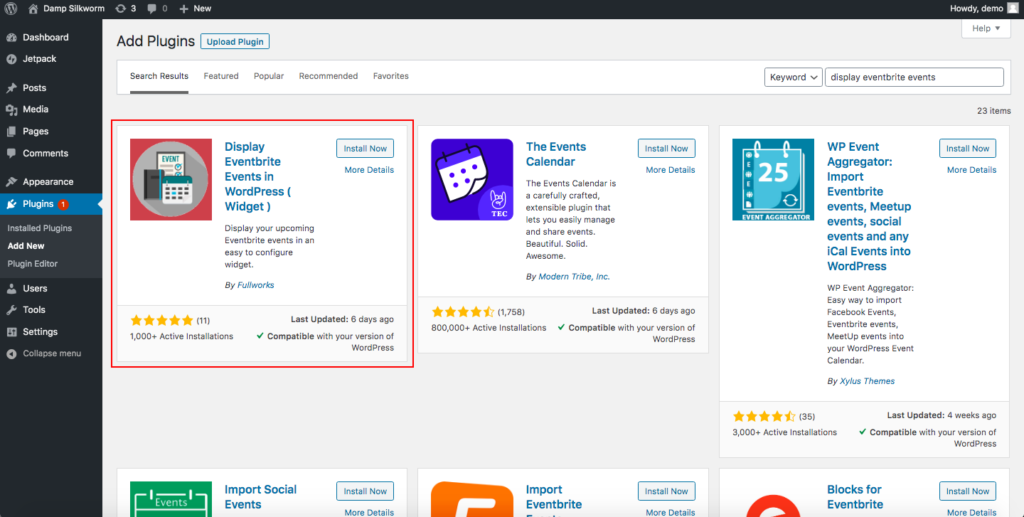Open the demo user avatar in admin bar
The height and width of the screenshot is (517, 1024).
1013,8
